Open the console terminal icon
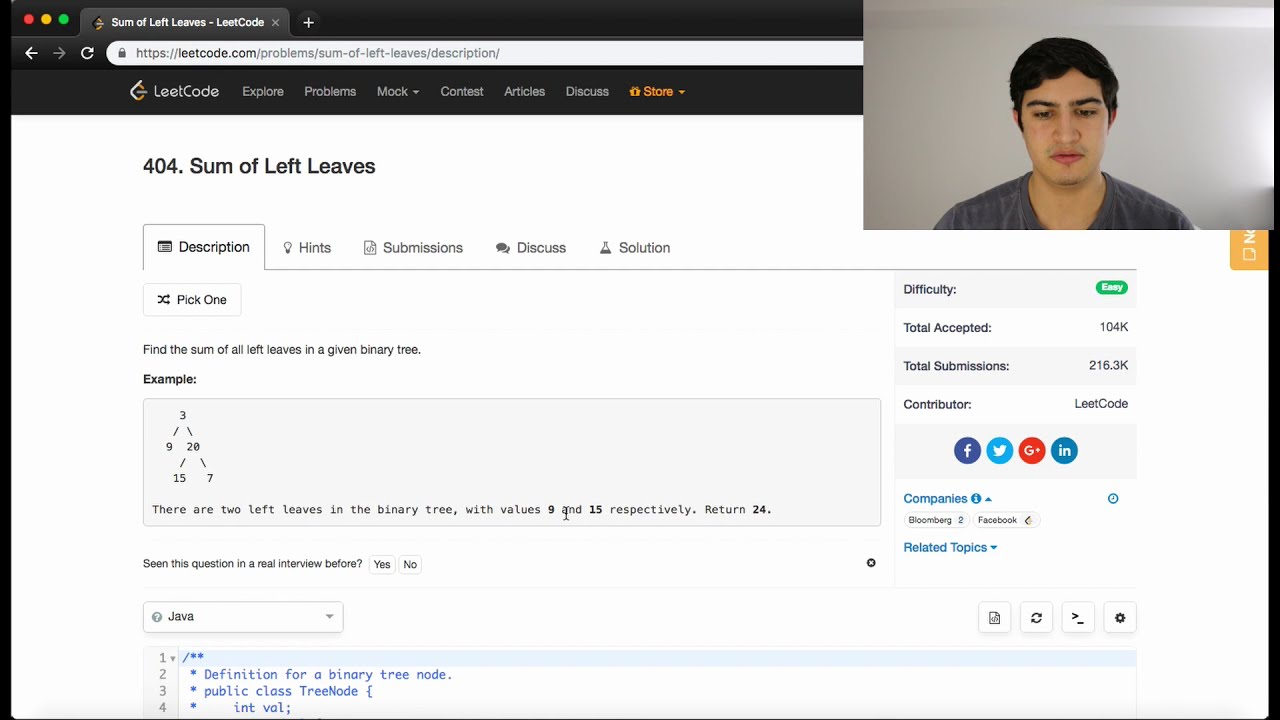This screenshot has width=1280, height=720. click(x=1078, y=618)
